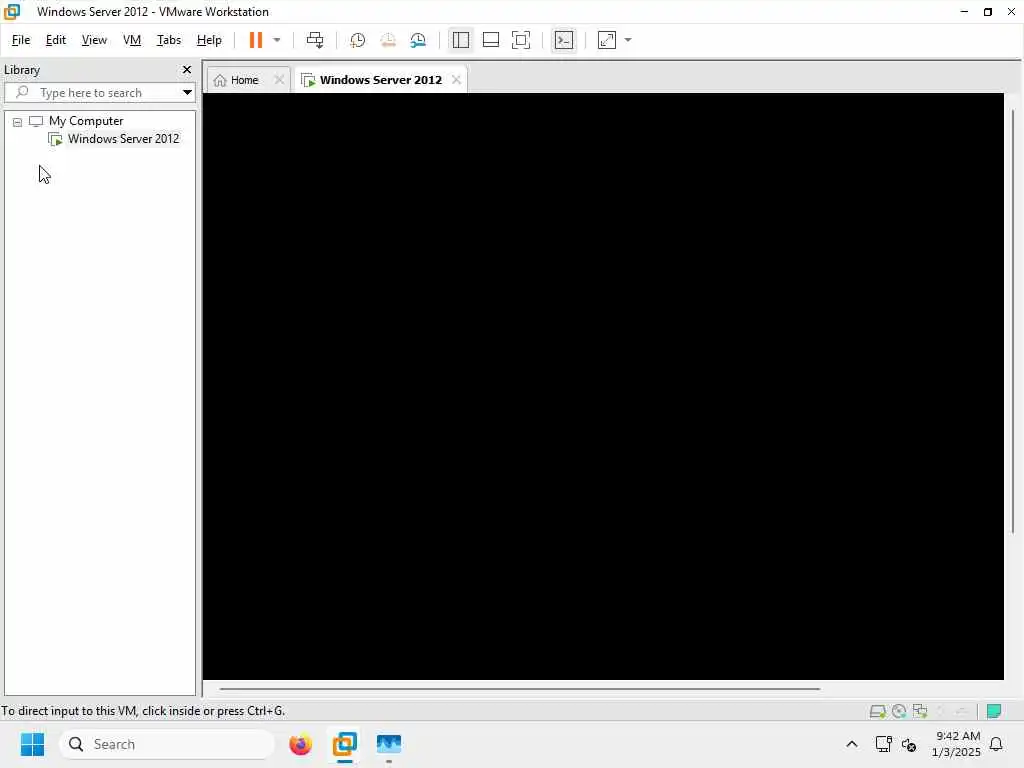Click the network adapter status icon
This screenshot has height=768, width=1024.
(x=920, y=711)
